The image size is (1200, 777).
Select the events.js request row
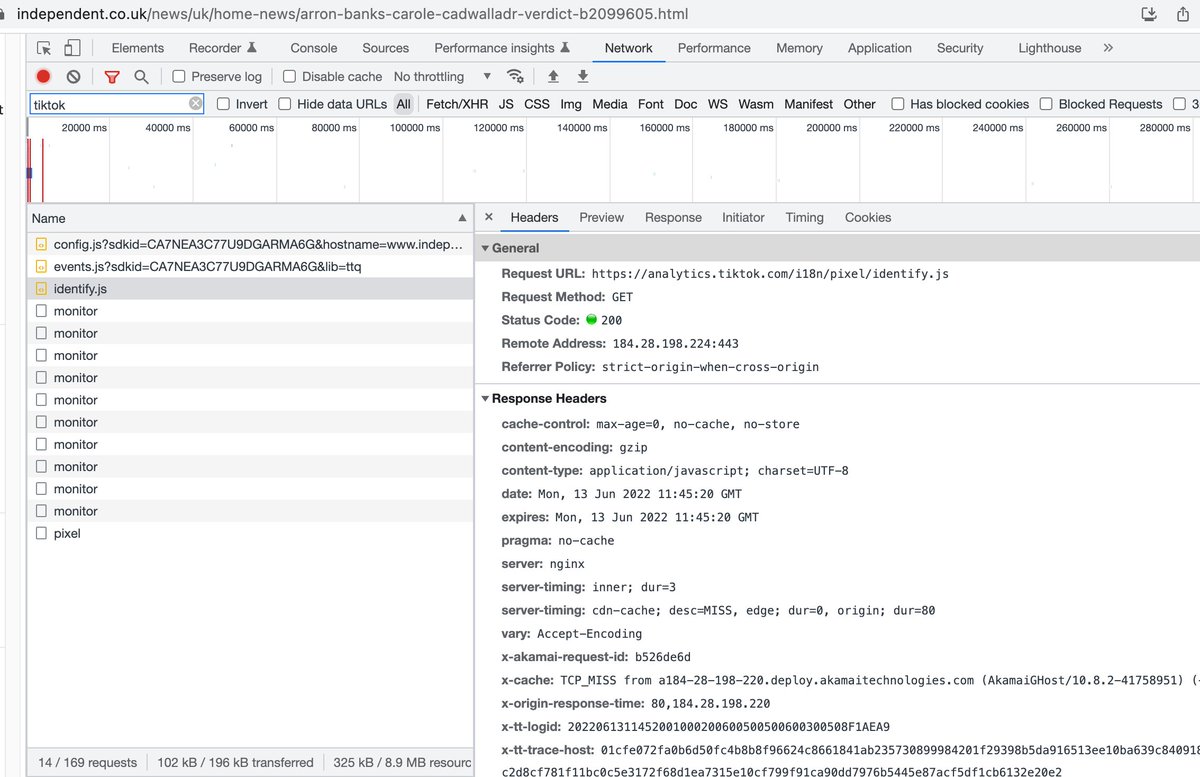(250, 266)
